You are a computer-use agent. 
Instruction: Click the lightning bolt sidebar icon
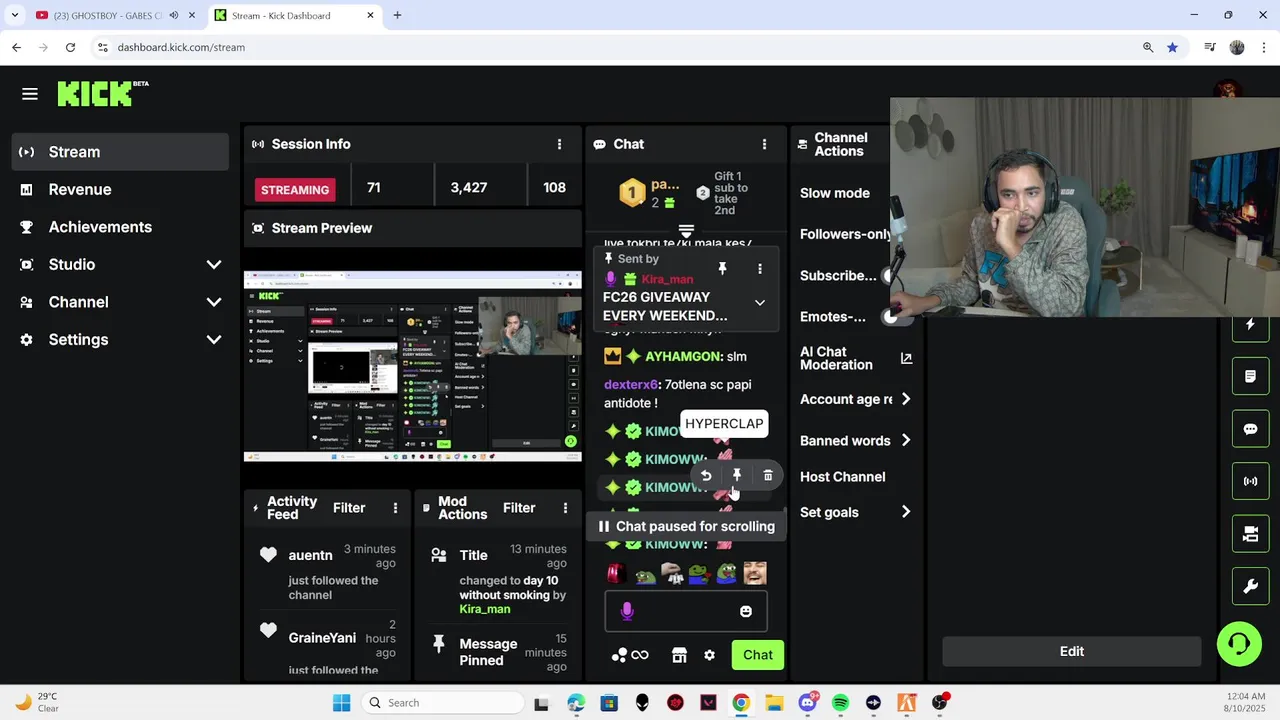(x=1250, y=324)
